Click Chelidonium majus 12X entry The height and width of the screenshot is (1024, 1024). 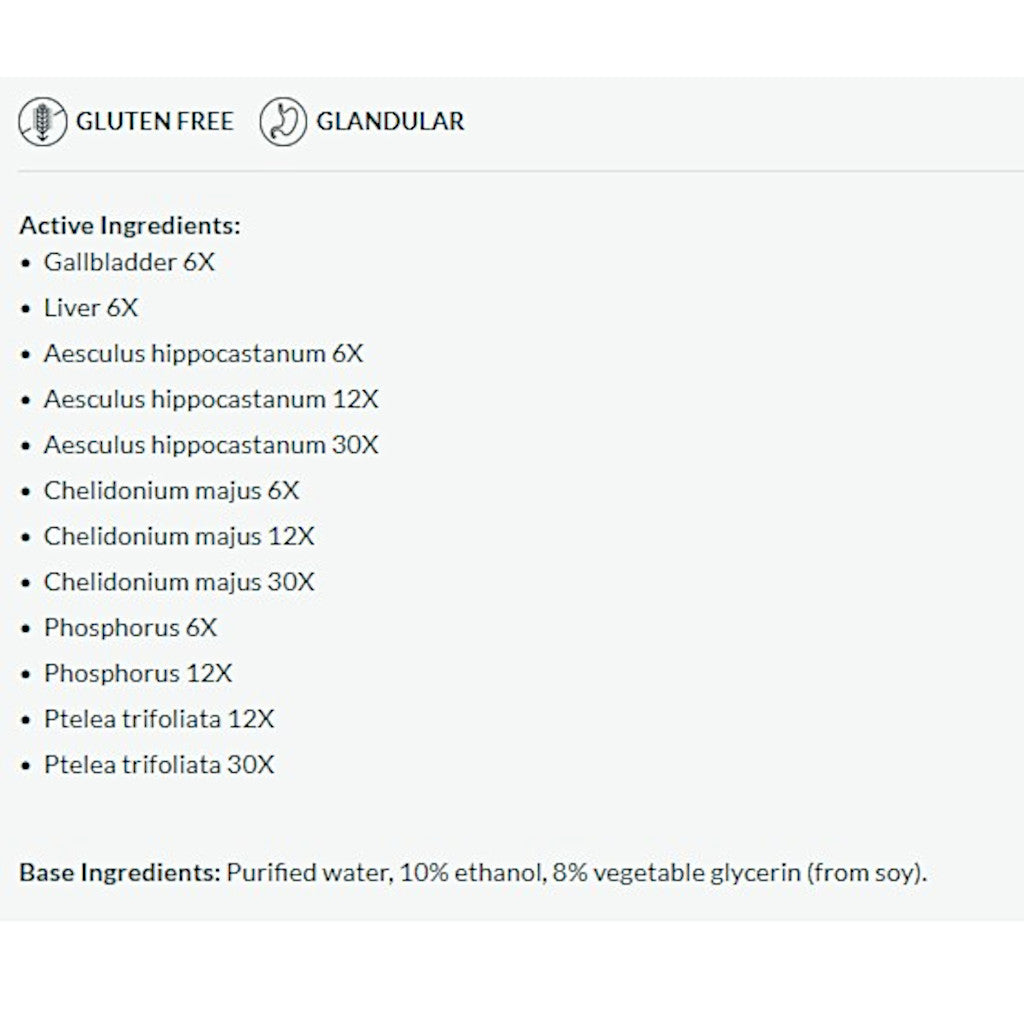point(179,537)
